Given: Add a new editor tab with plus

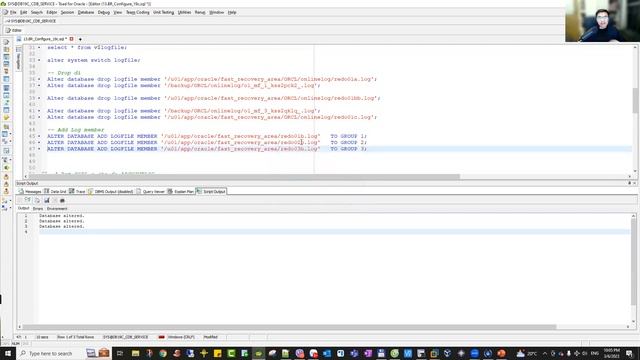Looking at the screenshot, I should tap(80, 39).
